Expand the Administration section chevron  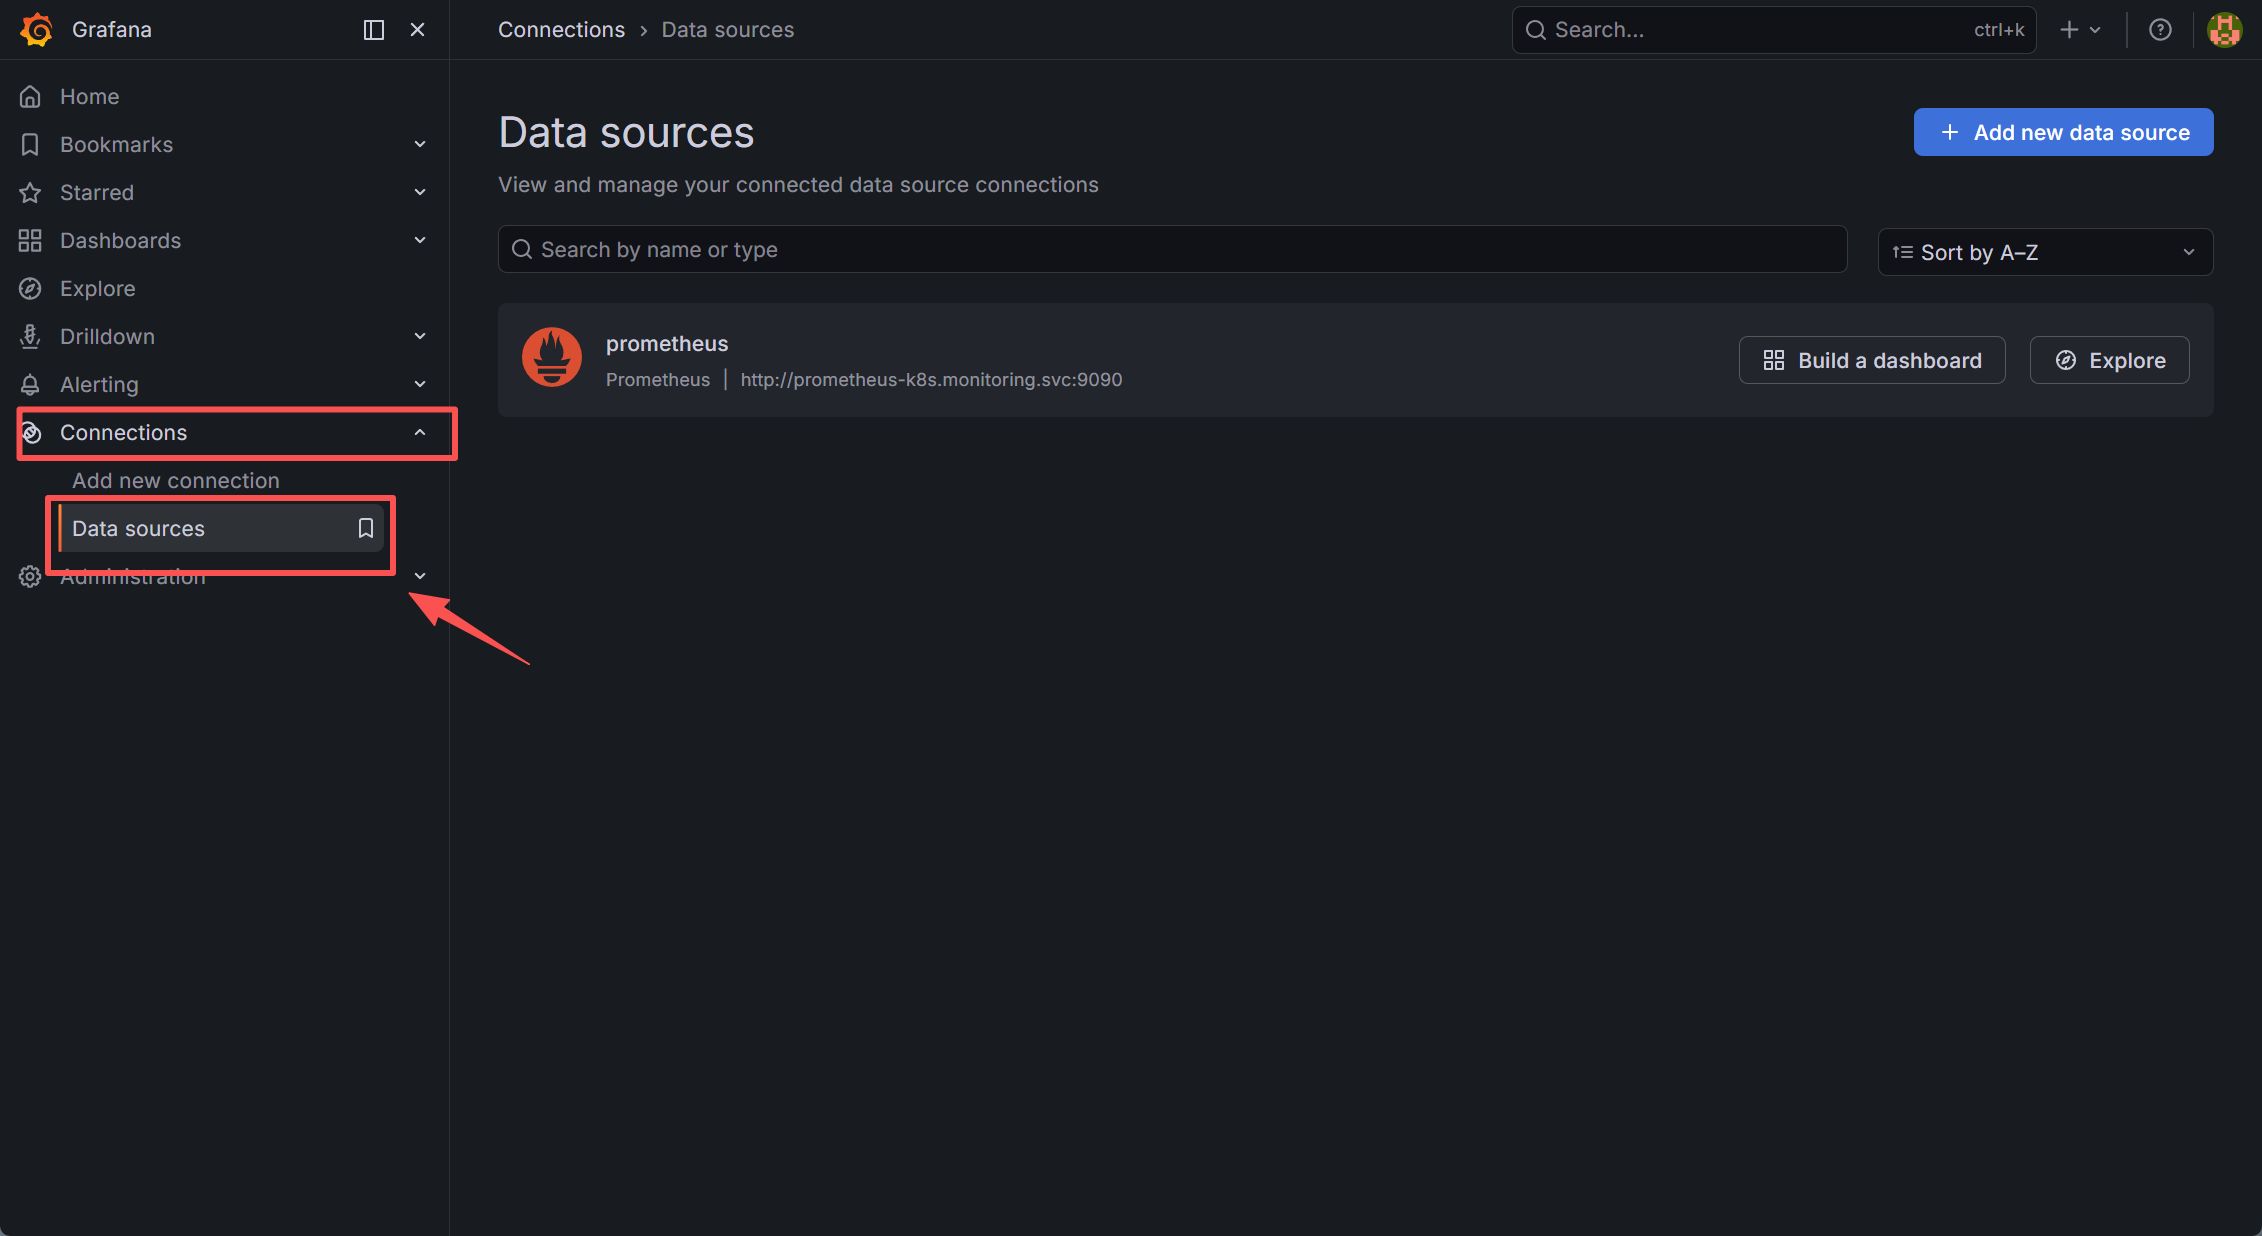click(420, 577)
